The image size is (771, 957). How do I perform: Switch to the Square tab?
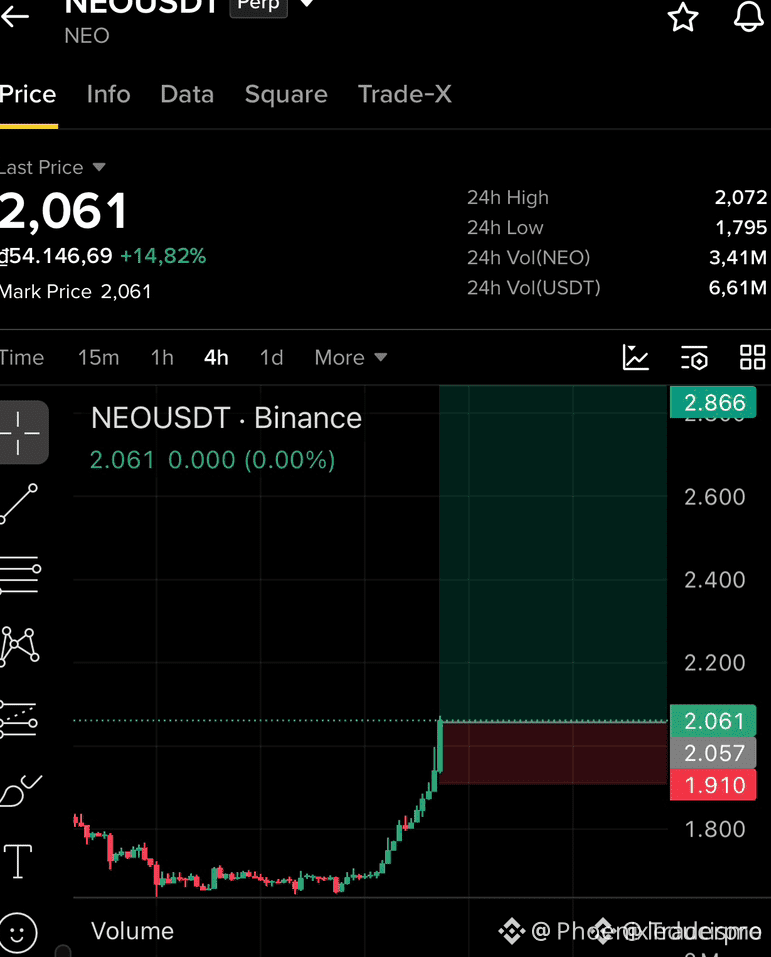click(x=286, y=95)
